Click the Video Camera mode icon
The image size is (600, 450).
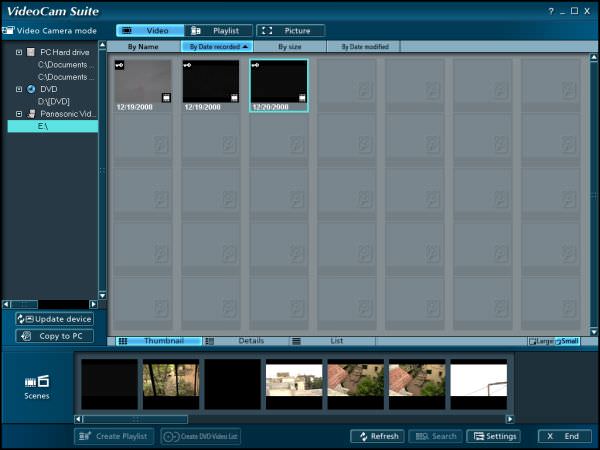8,30
